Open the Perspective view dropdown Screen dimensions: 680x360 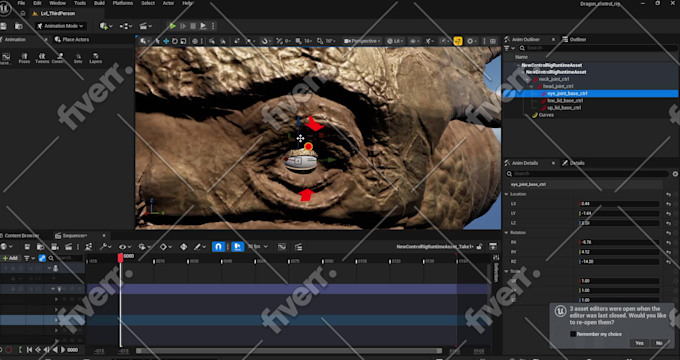click(362, 41)
